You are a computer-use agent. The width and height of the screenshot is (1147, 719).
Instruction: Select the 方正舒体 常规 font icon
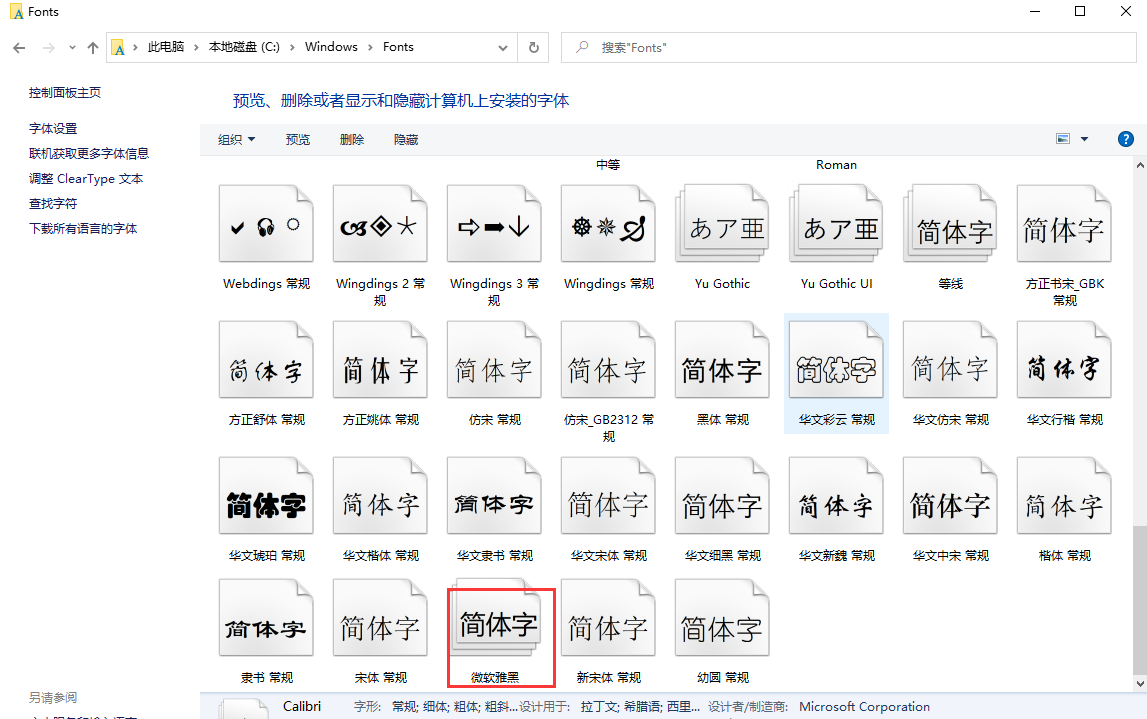(266, 360)
